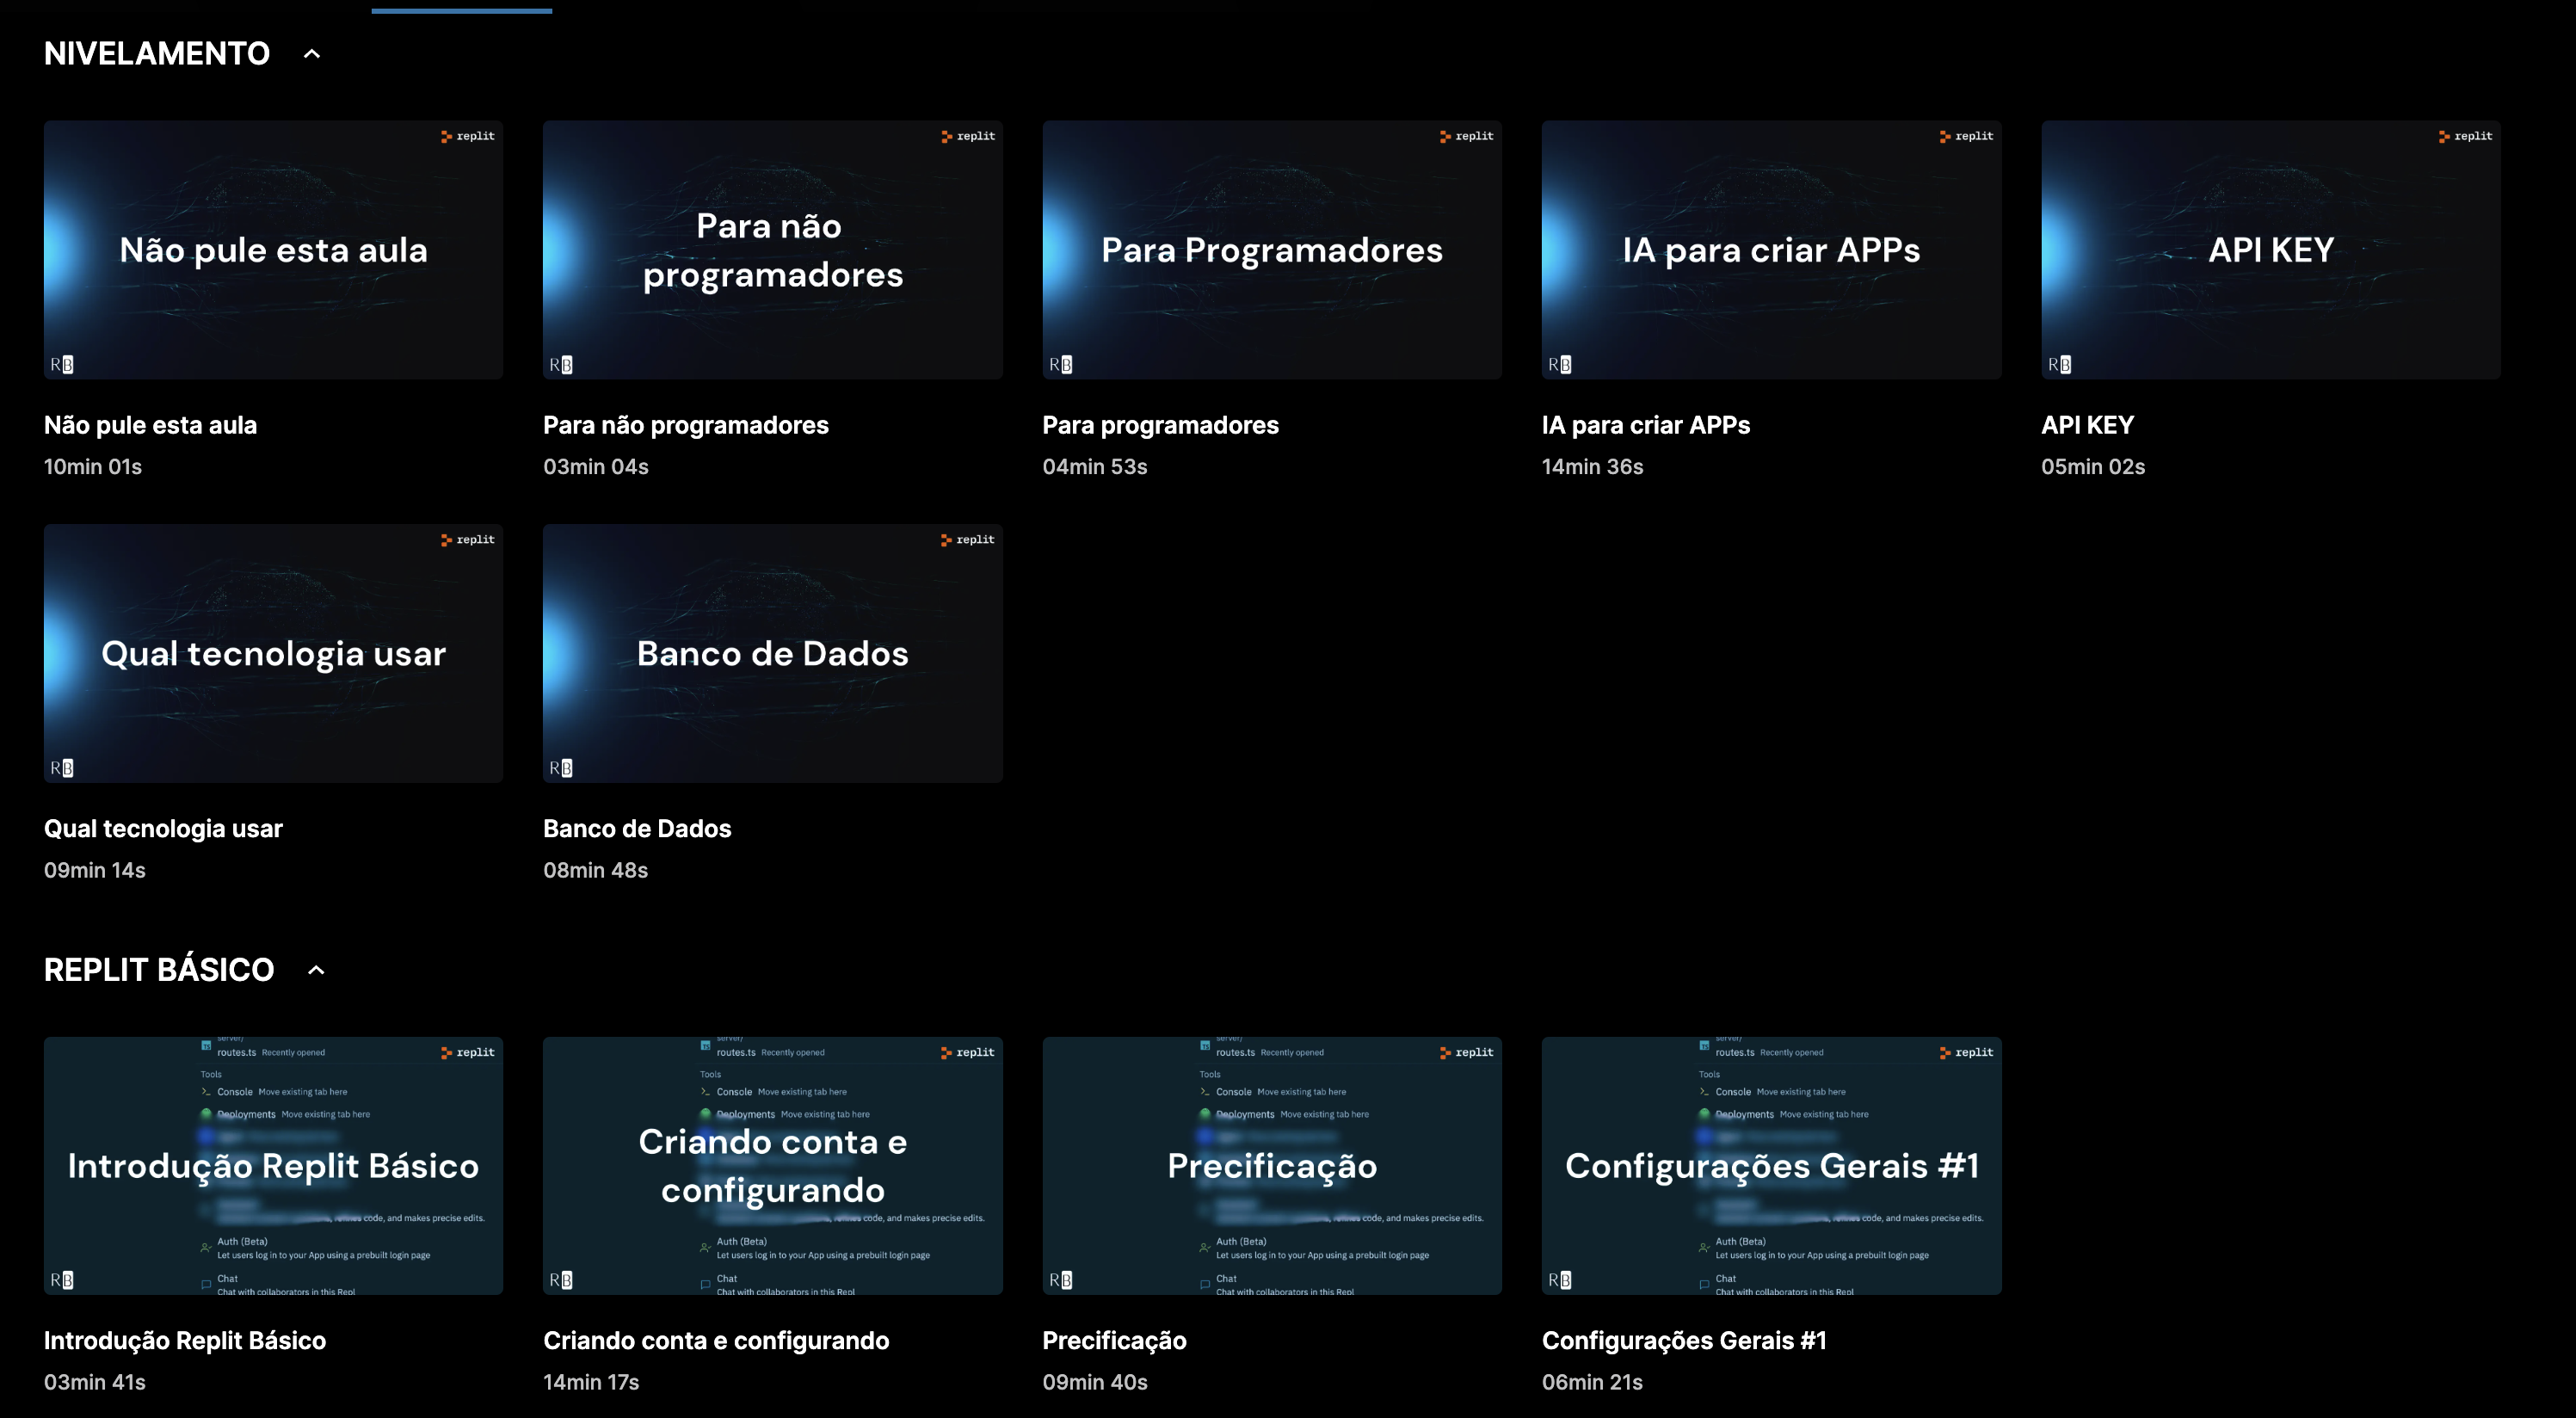Click the 'Criando conta e configurando' lesson title
The width and height of the screenshot is (2576, 1418).
click(x=716, y=1341)
